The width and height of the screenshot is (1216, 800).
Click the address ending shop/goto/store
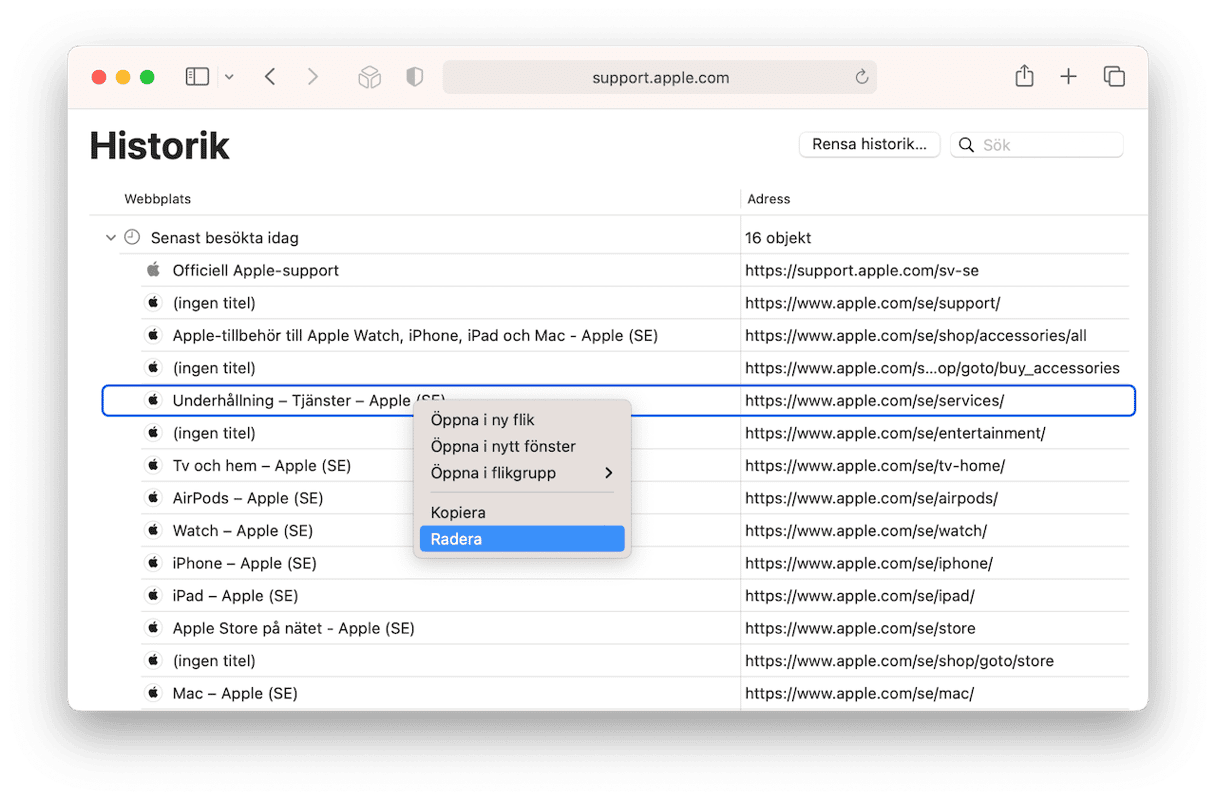pos(900,660)
